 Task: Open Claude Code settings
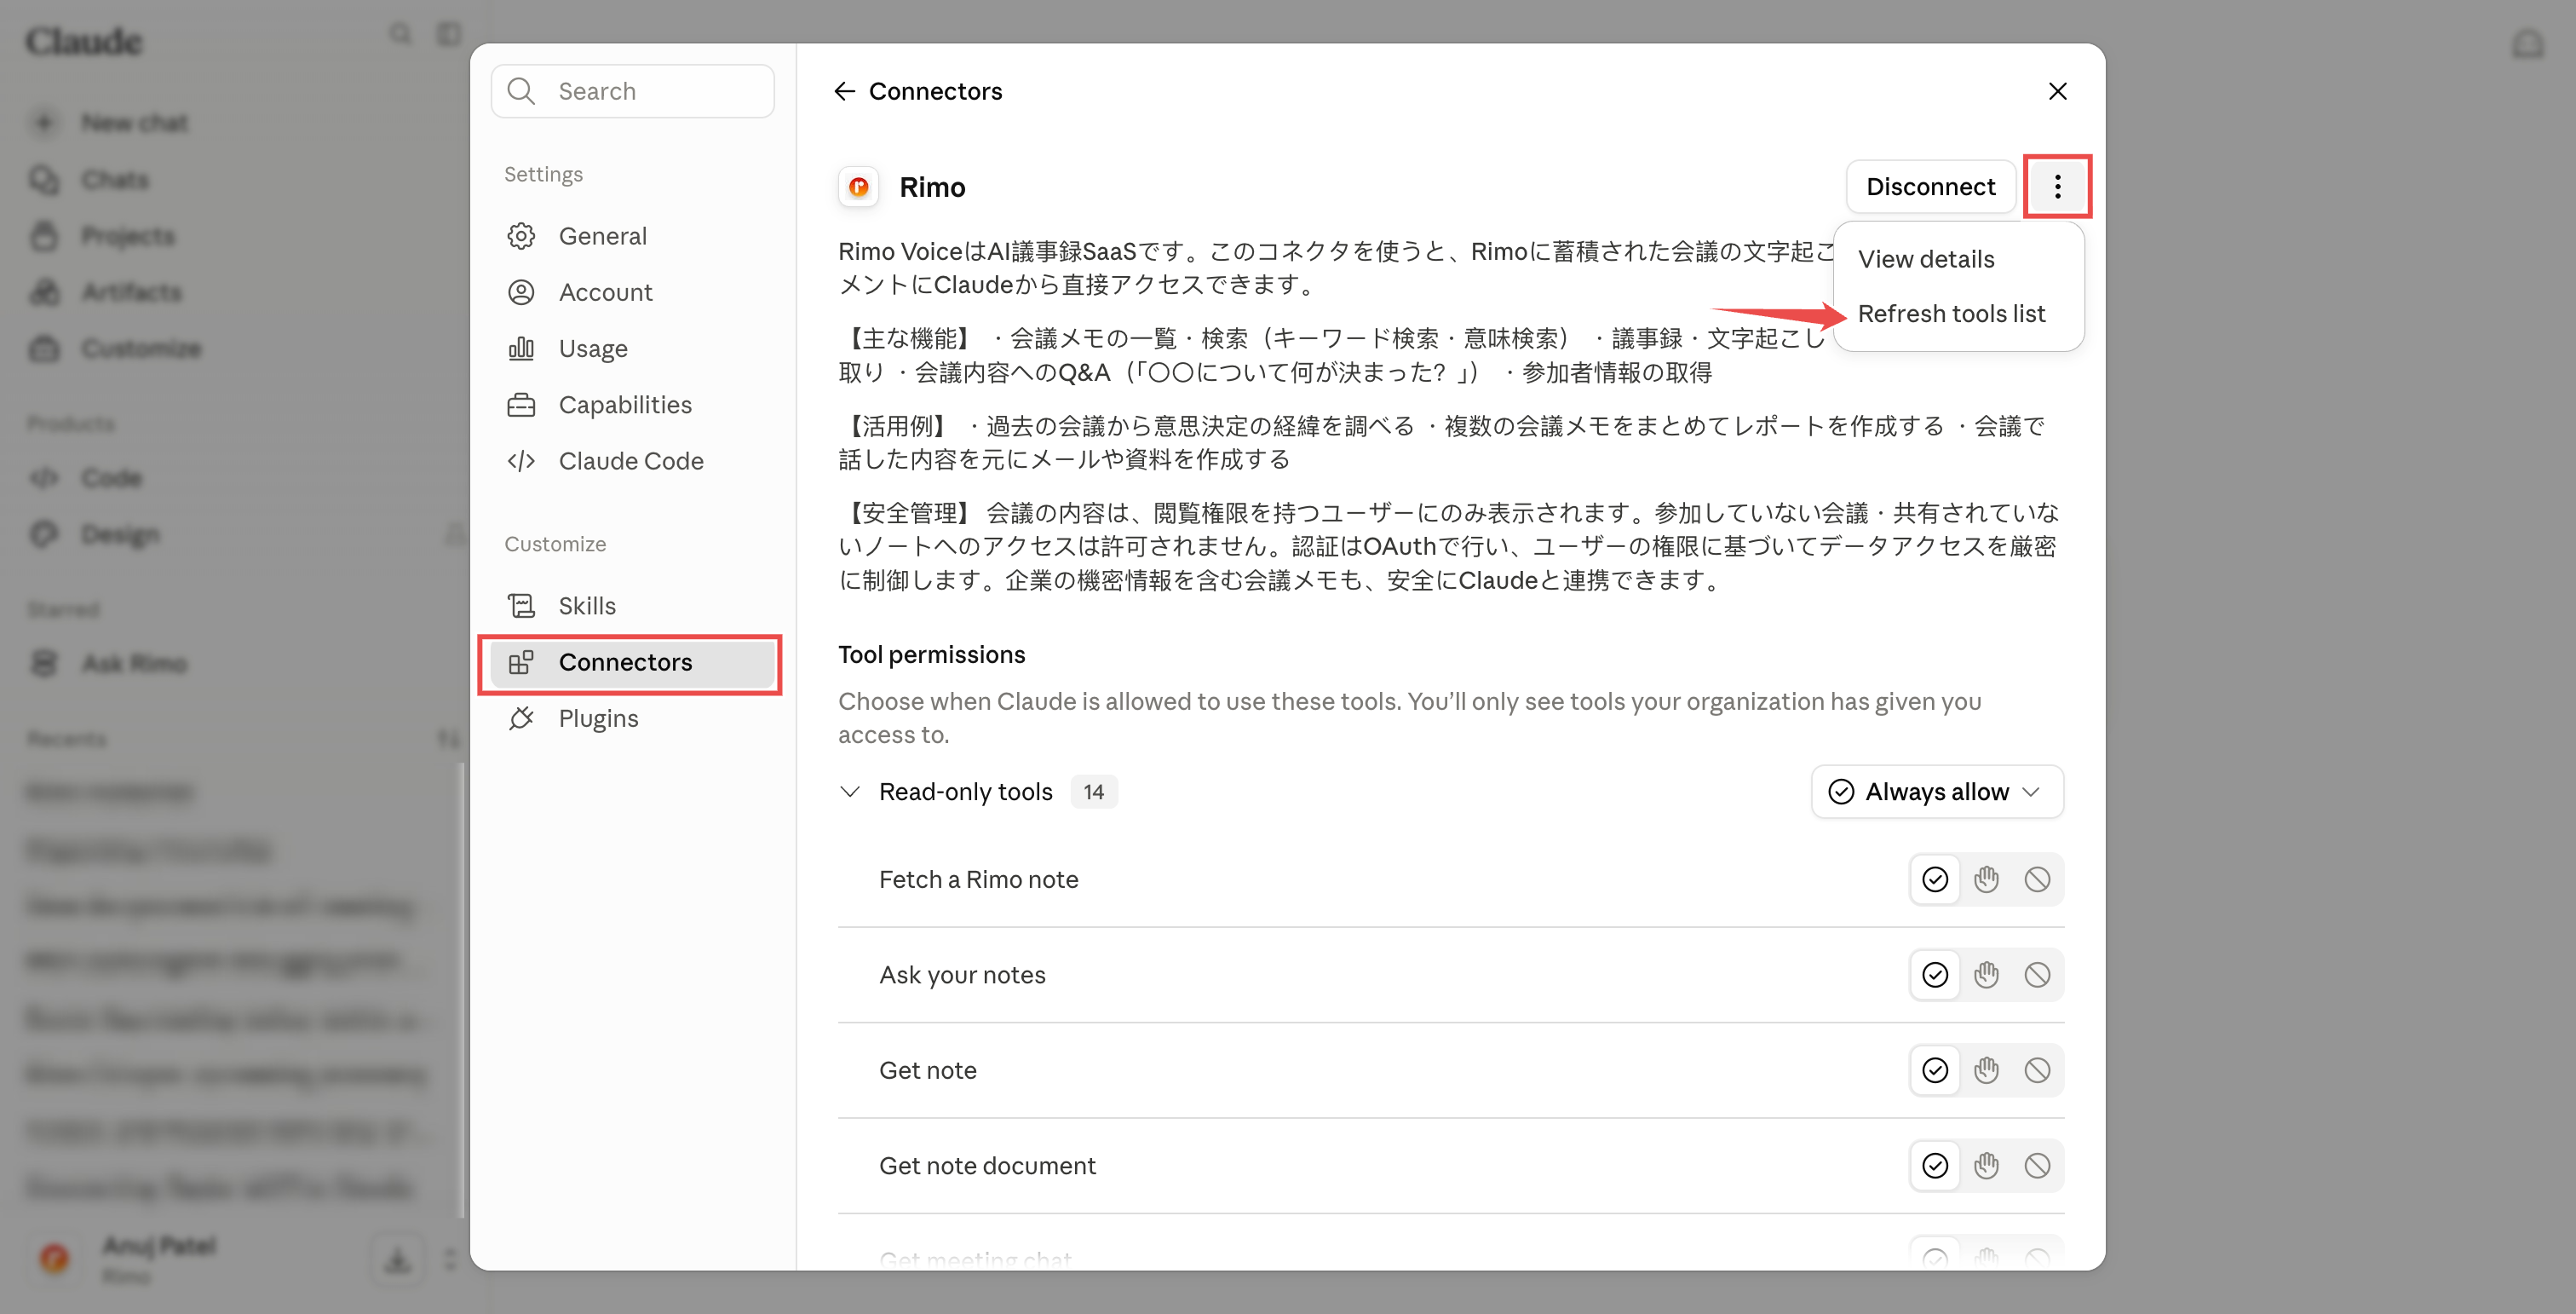(632, 461)
